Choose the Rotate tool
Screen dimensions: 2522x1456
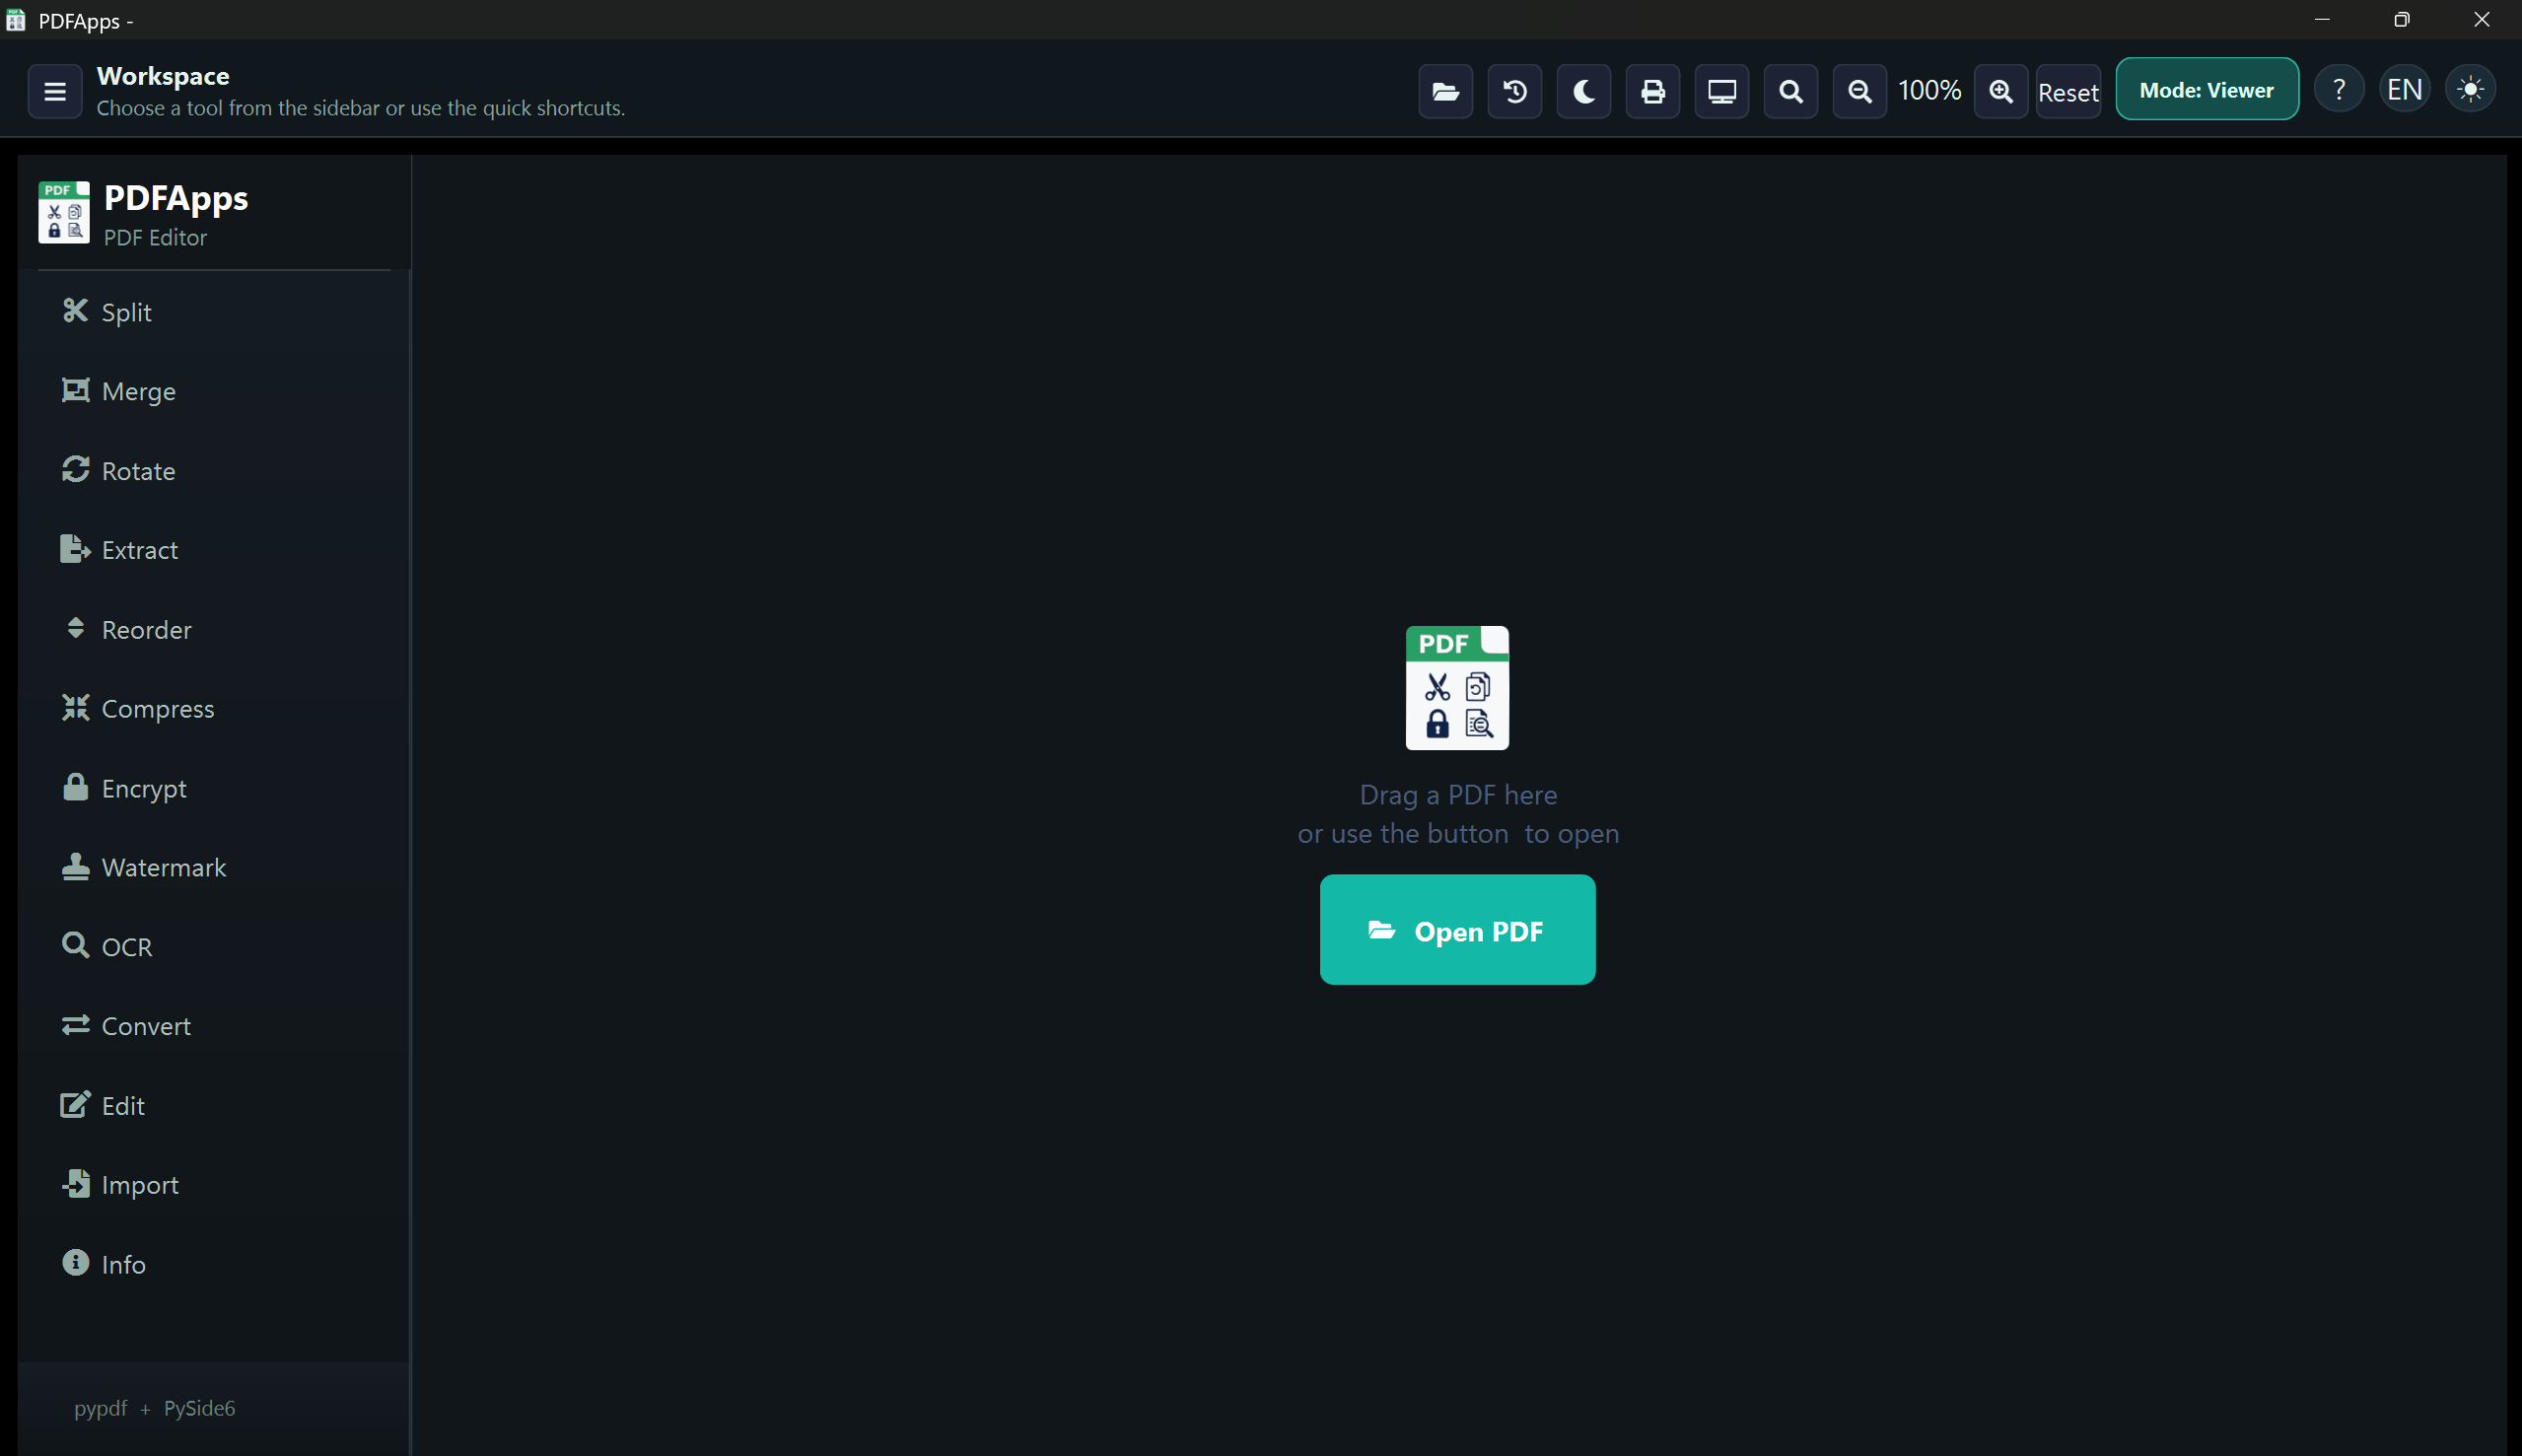click(x=214, y=471)
